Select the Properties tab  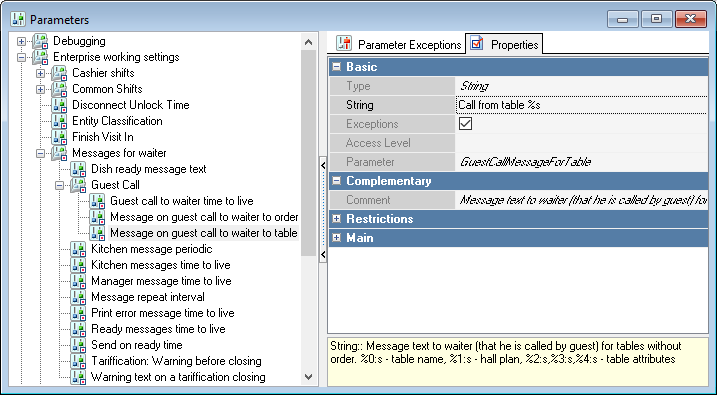click(504, 44)
